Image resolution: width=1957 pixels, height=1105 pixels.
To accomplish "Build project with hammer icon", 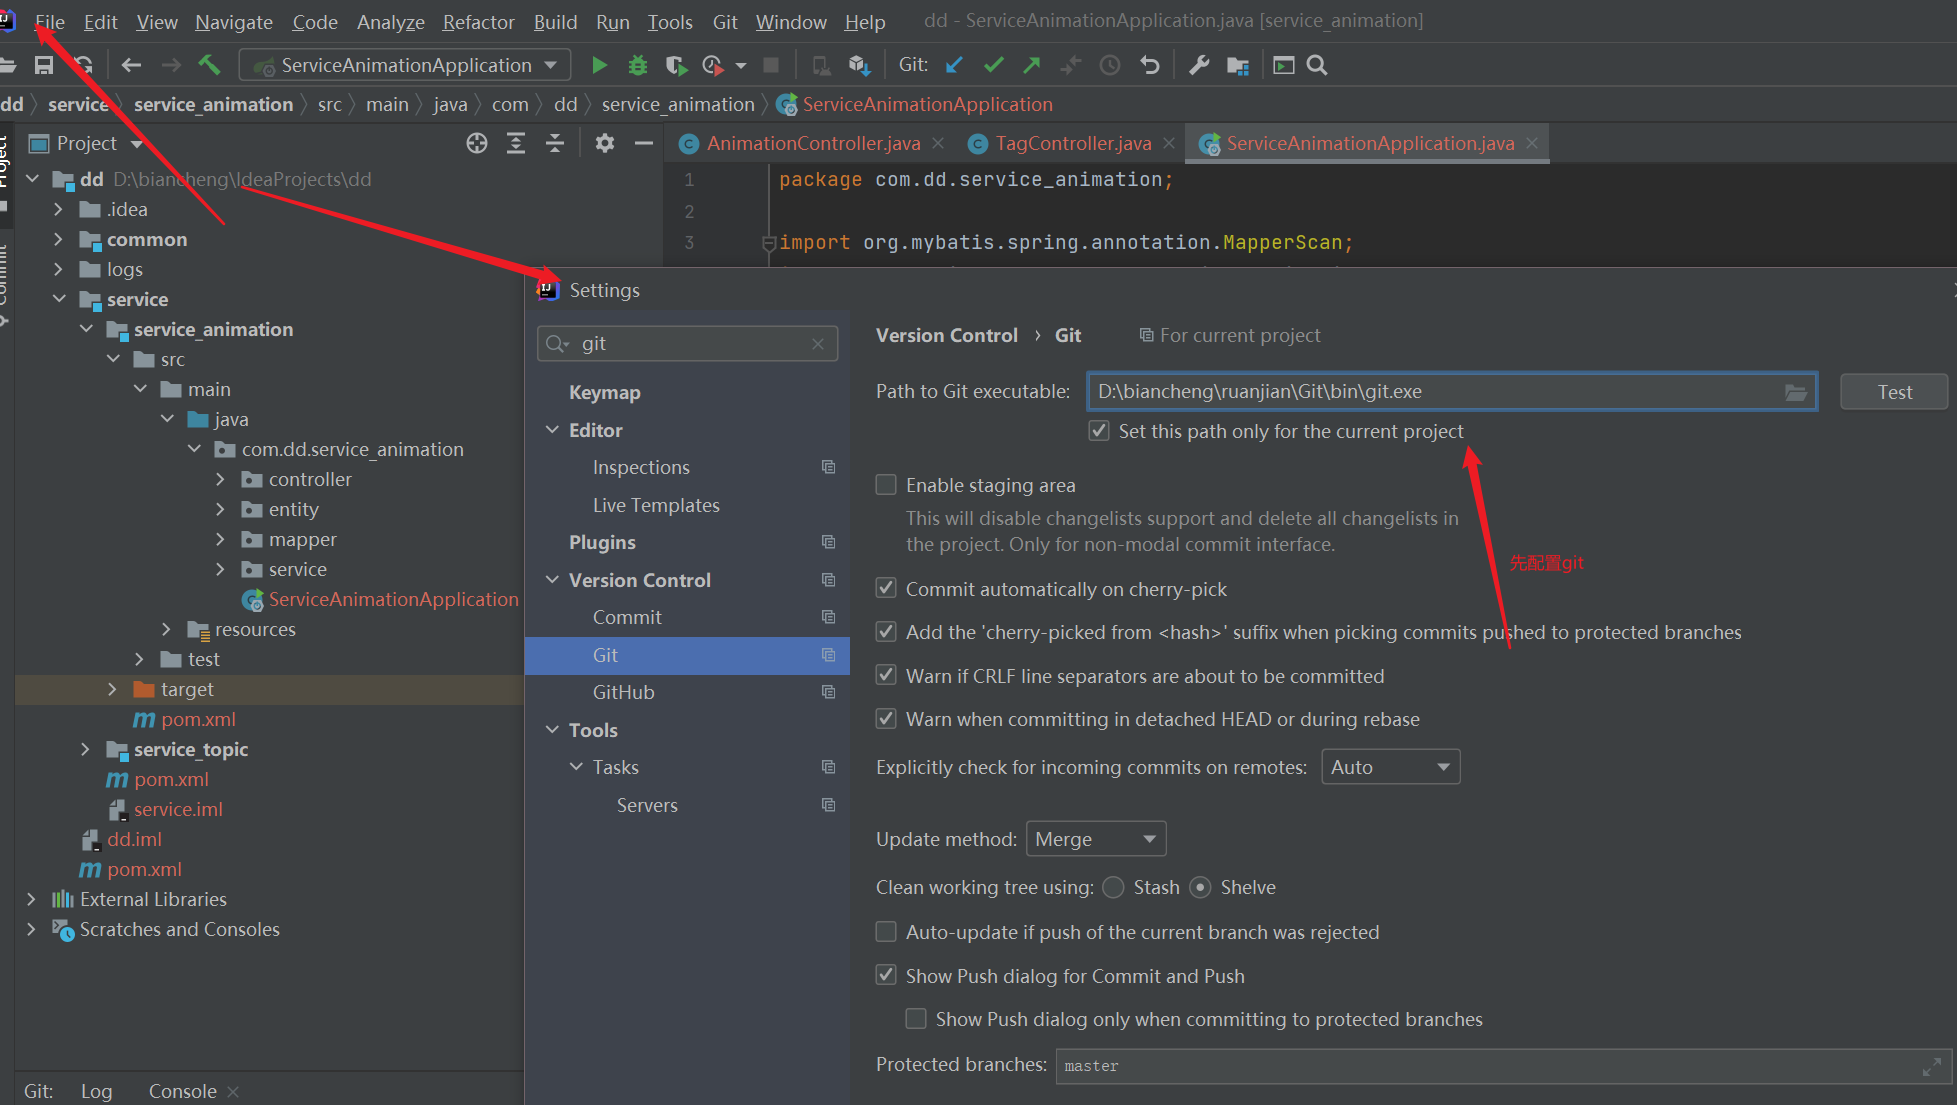I will tap(209, 66).
